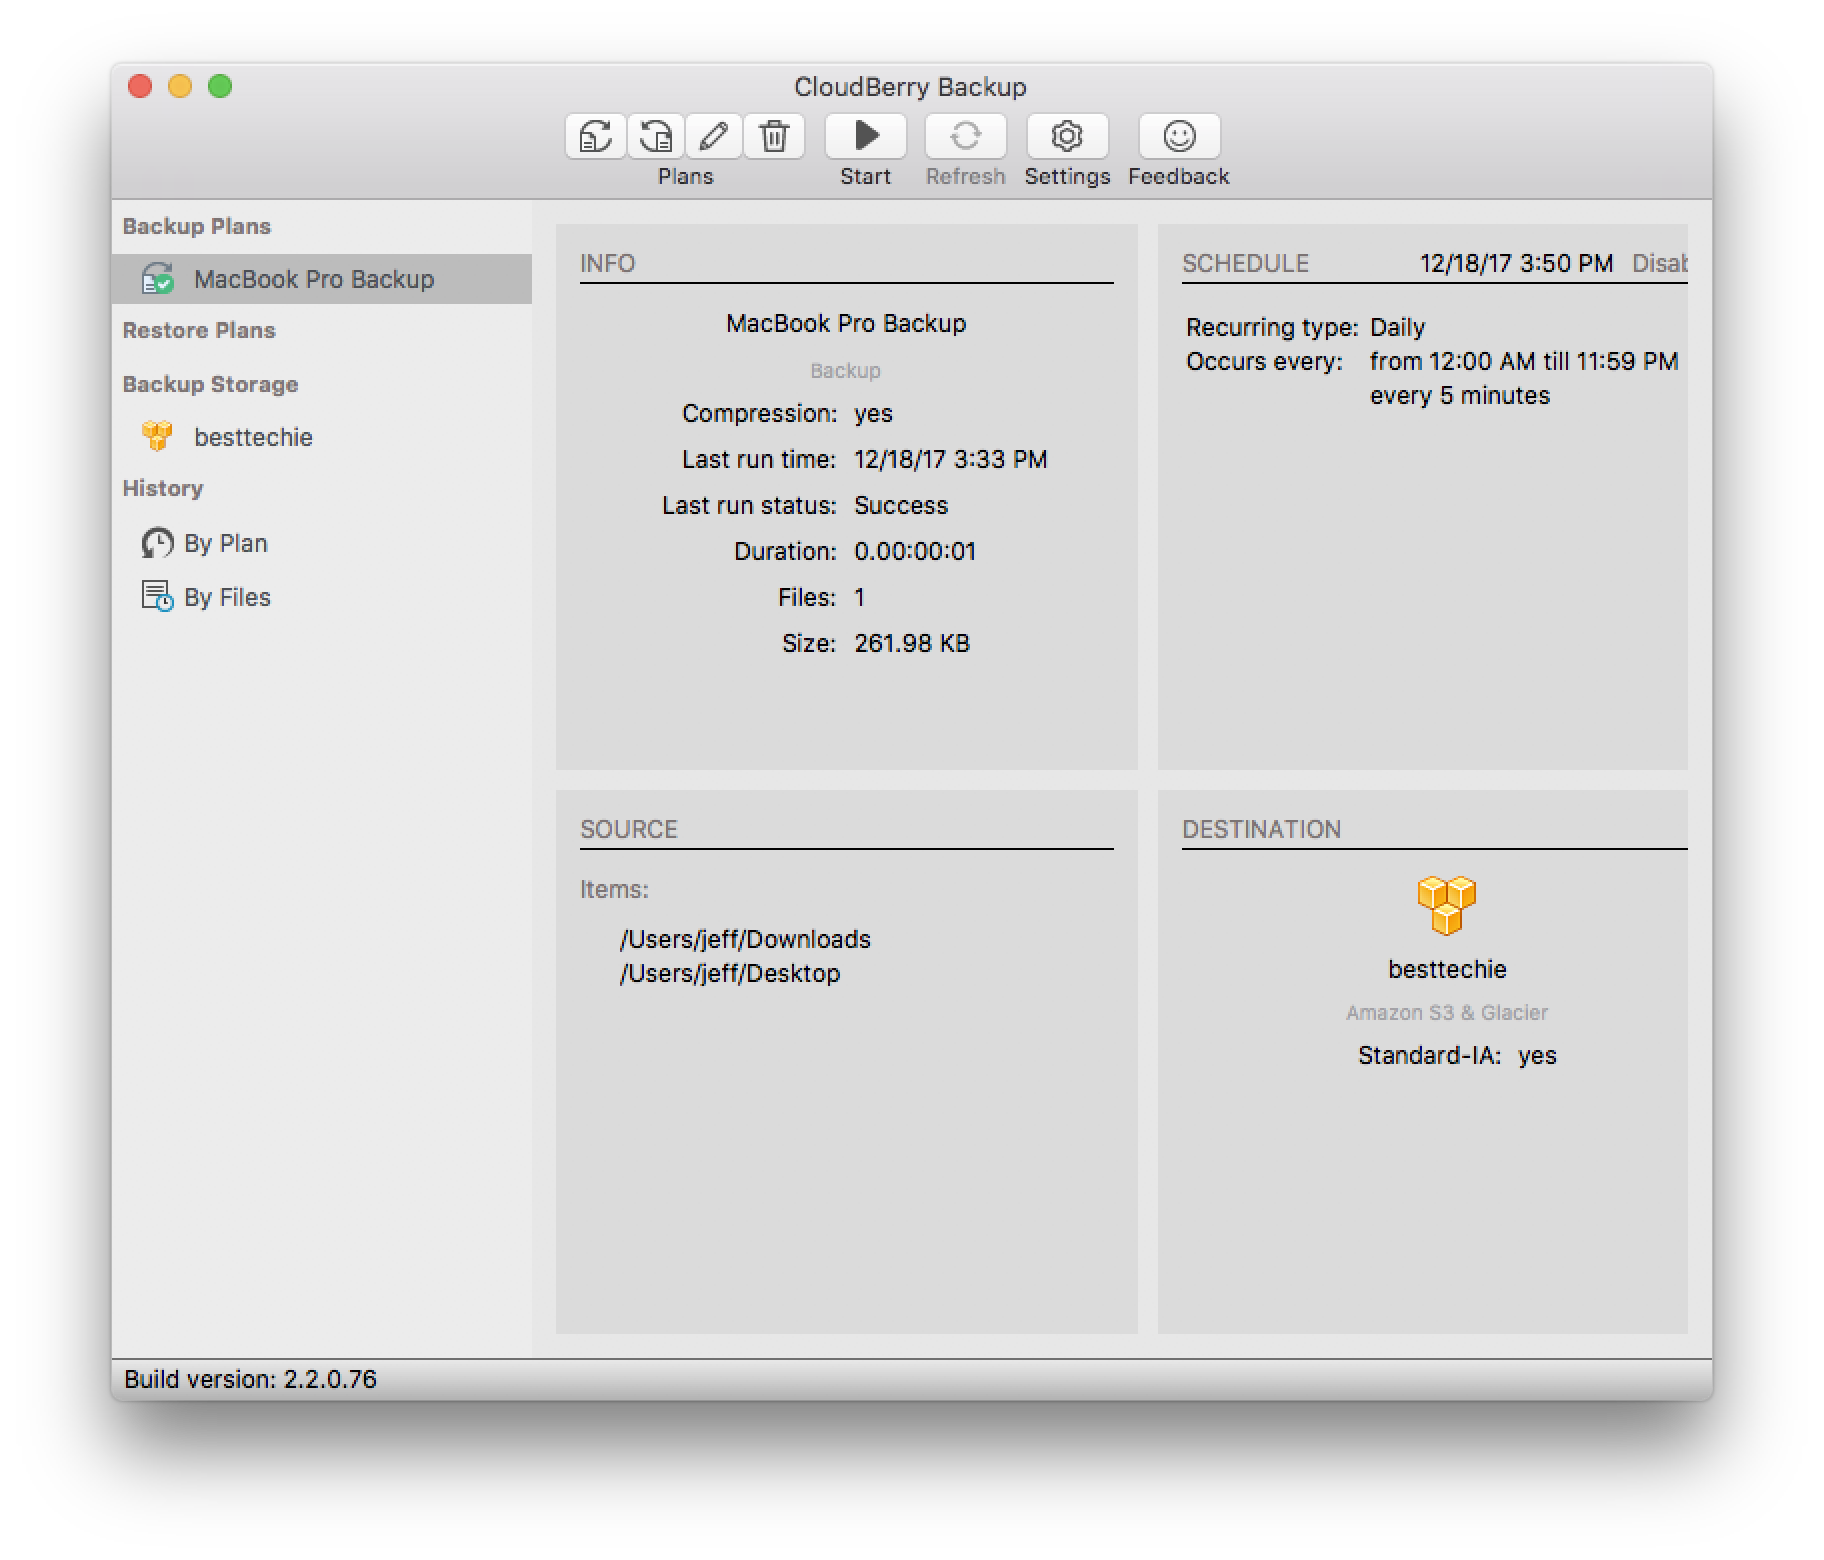The width and height of the screenshot is (1824, 1560).
Task: Click 'besttechie' name in Destination panel
Action: point(1447,969)
